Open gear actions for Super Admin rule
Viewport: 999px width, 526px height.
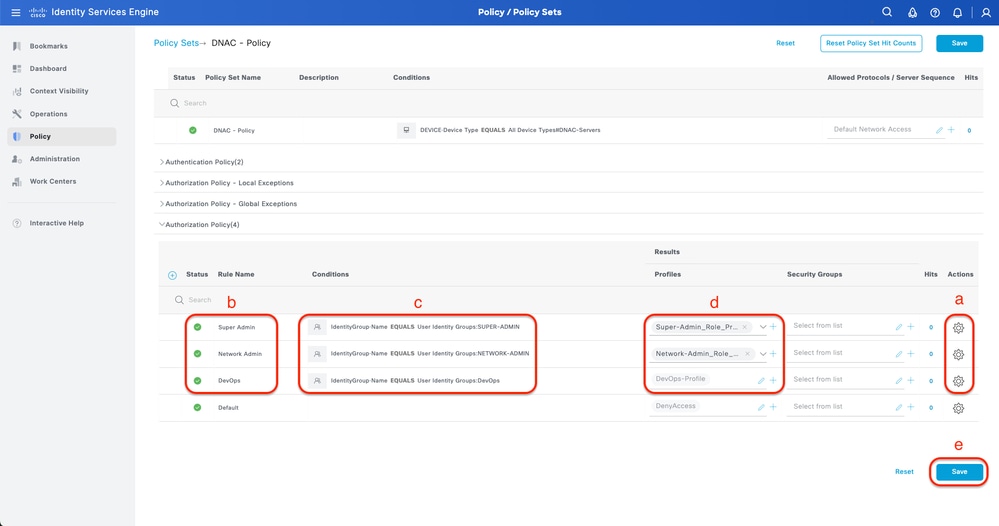click(958, 328)
